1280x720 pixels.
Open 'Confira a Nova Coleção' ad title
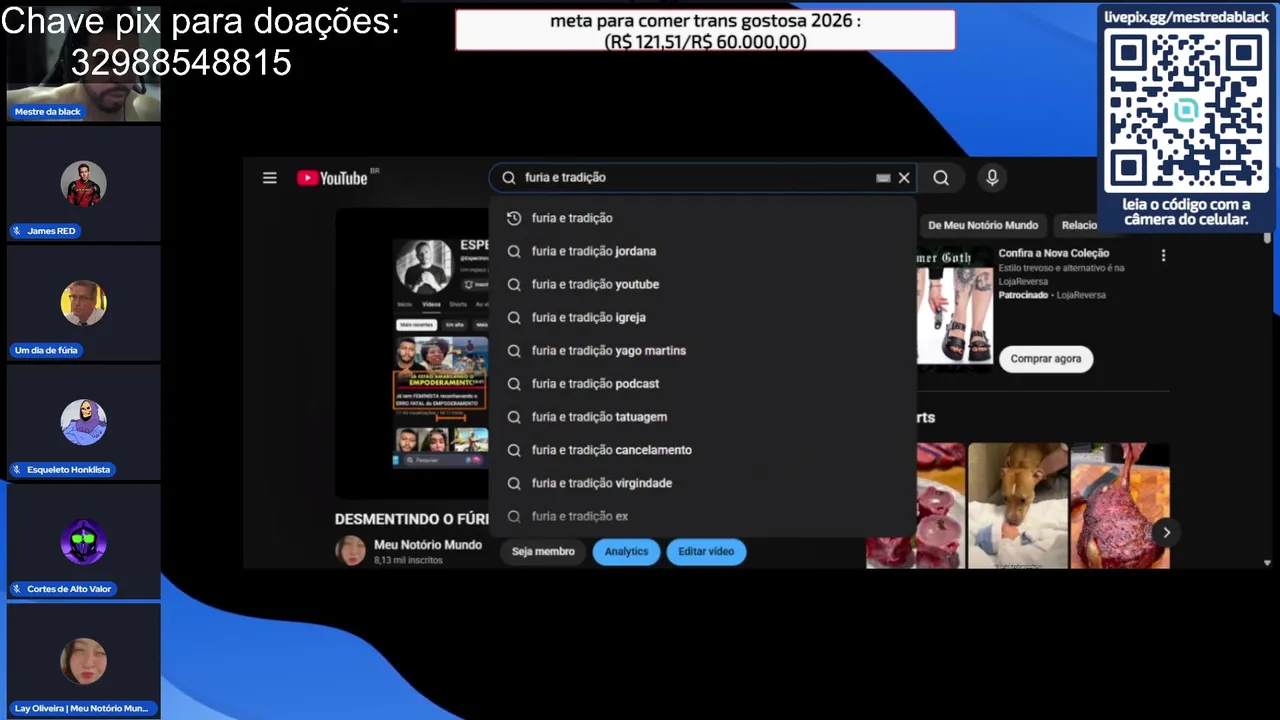pos(1053,253)
